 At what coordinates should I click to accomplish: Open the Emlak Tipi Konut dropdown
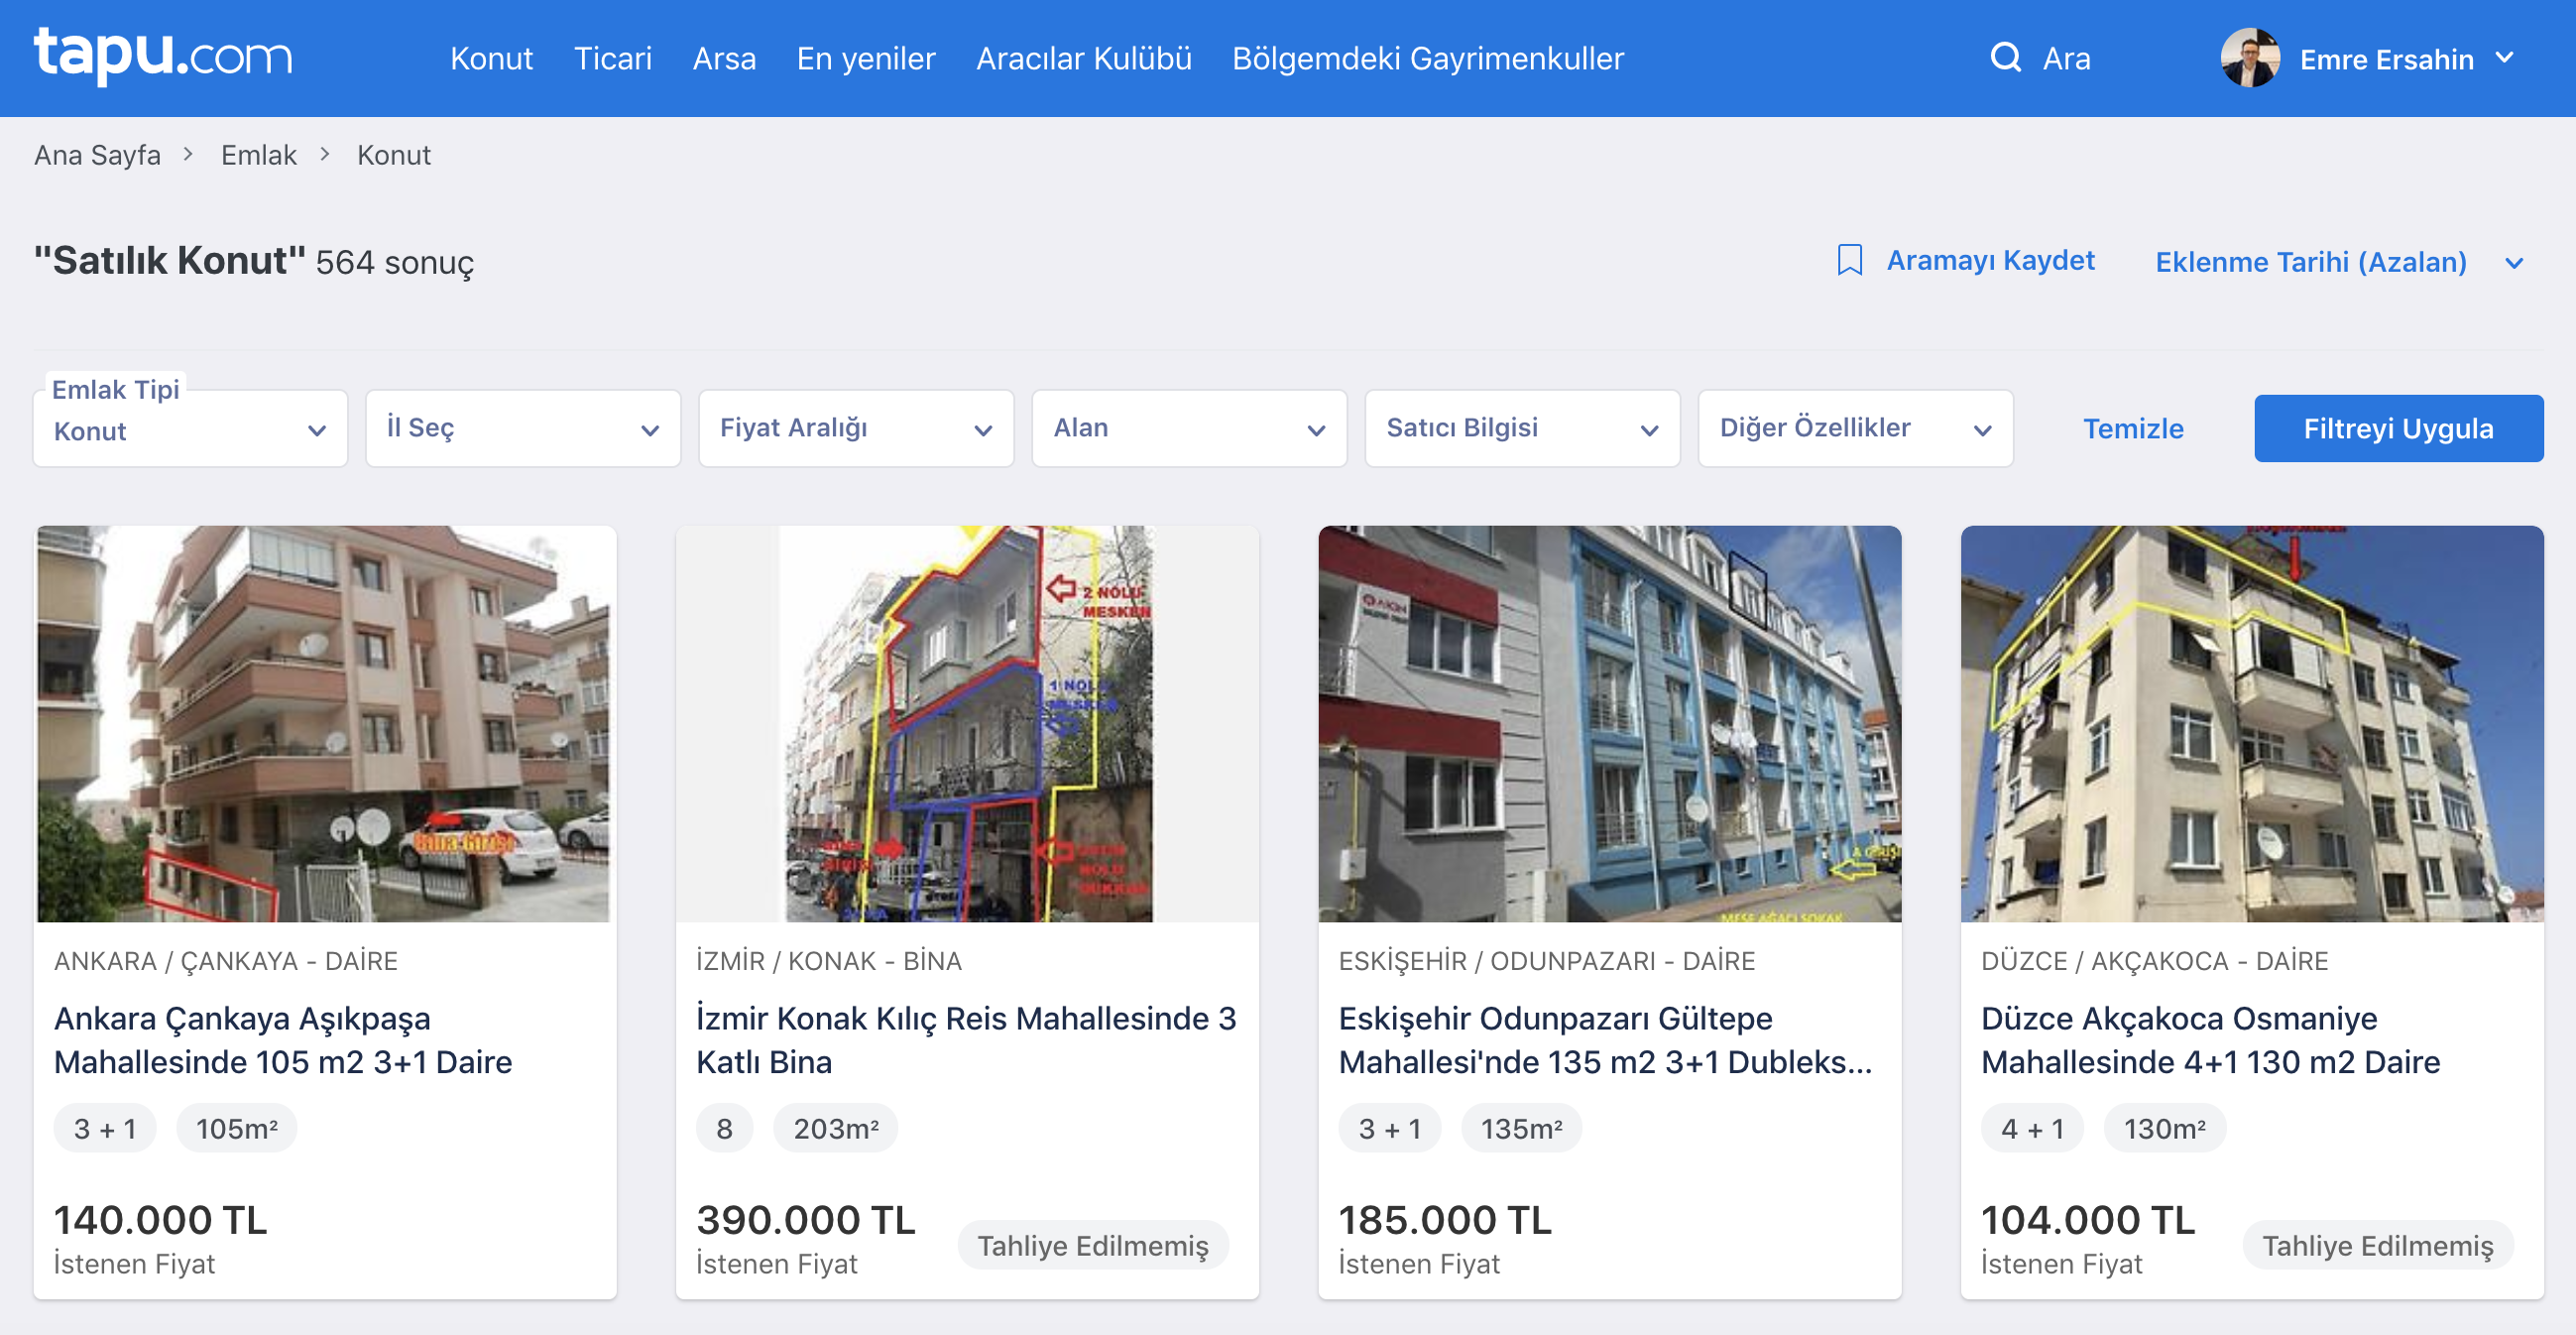click(x=190, y=430)
